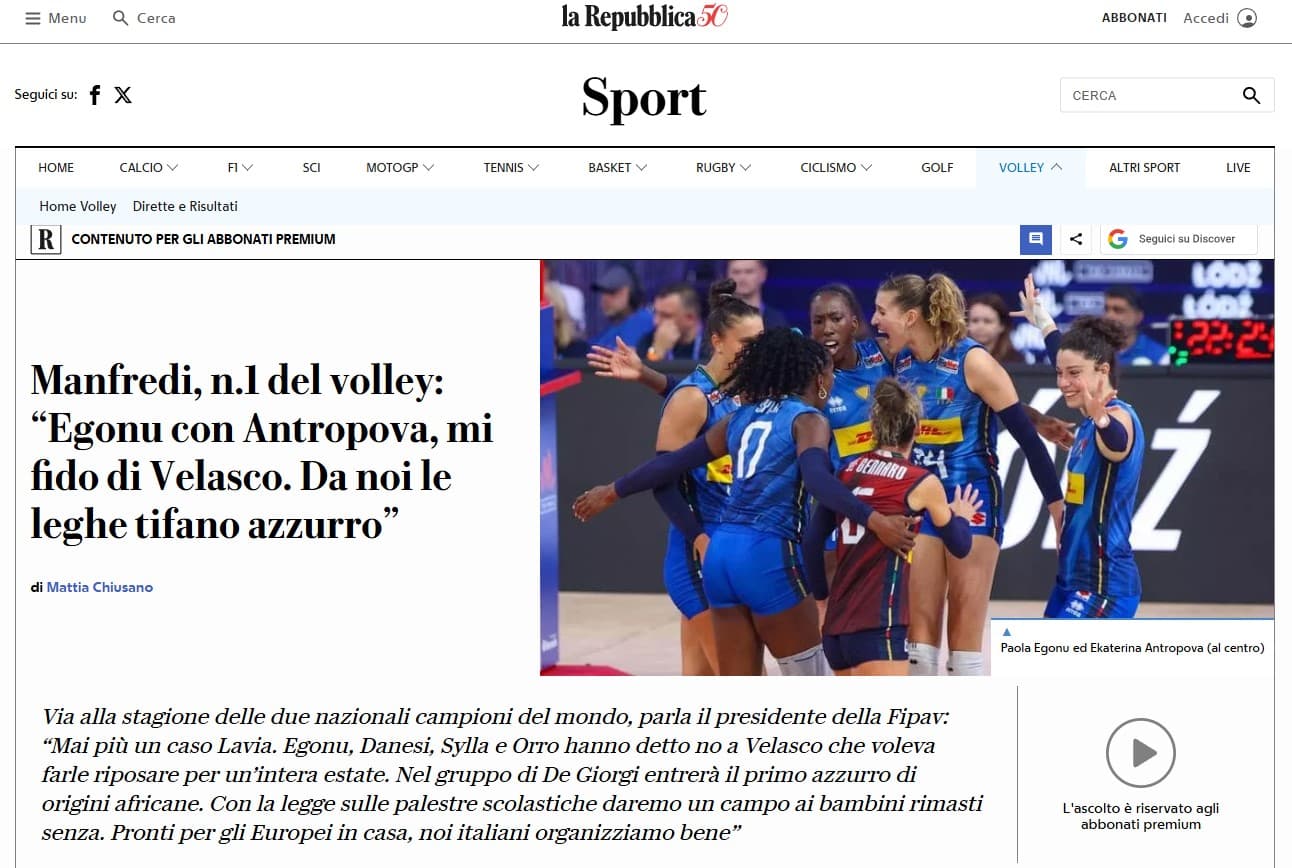Click Seguici su Discover button

tap(1178, 239)
